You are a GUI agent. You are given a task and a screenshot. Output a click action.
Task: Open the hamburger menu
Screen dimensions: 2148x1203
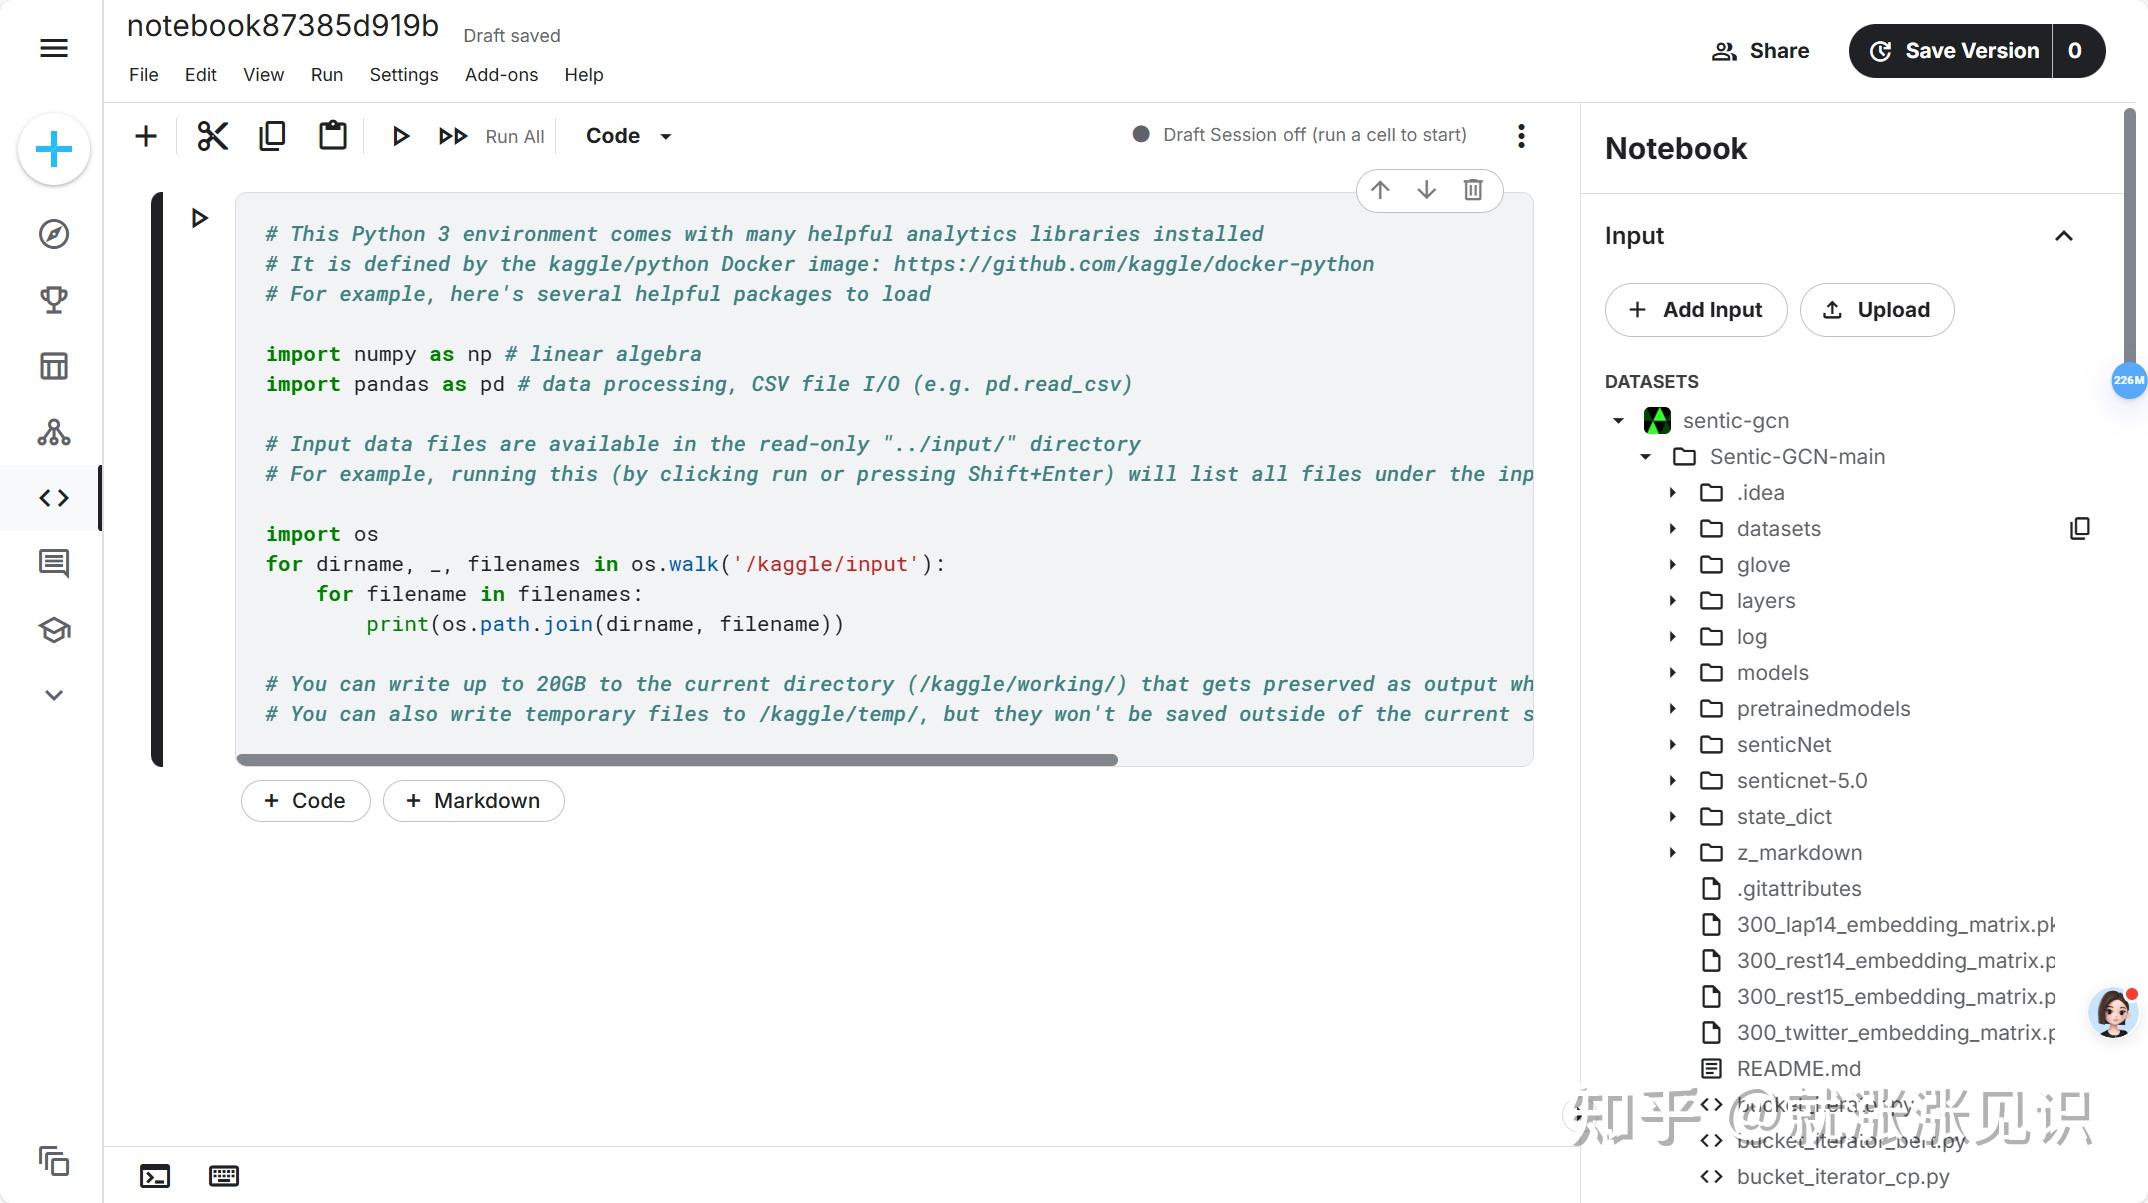(54, 48)
